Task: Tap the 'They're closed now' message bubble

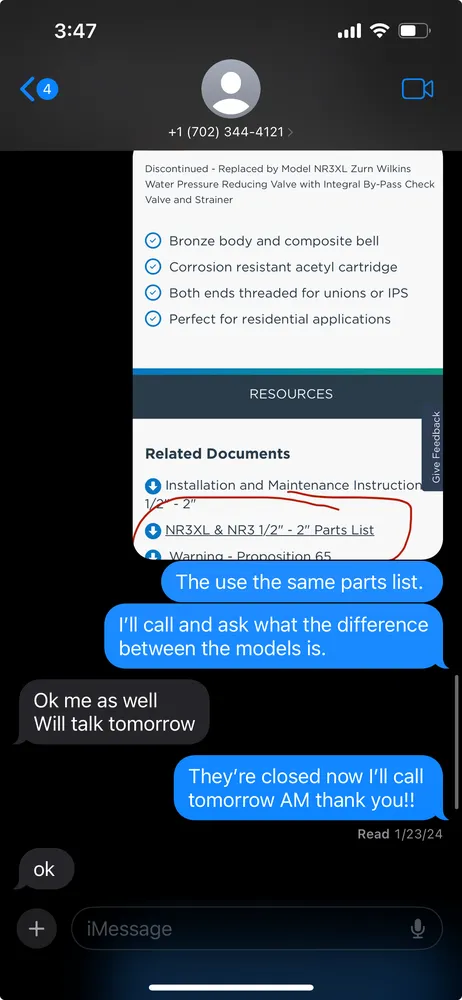Action: [308, 788]
